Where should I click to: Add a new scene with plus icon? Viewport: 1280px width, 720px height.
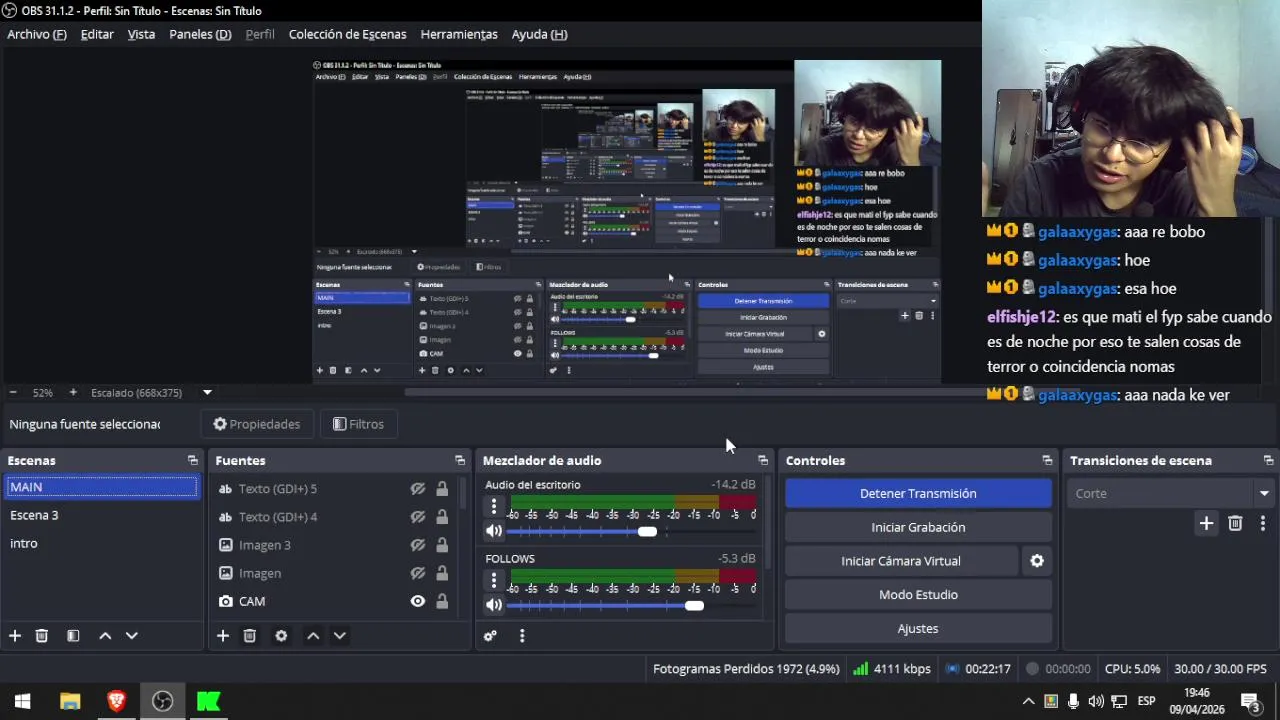15,636
